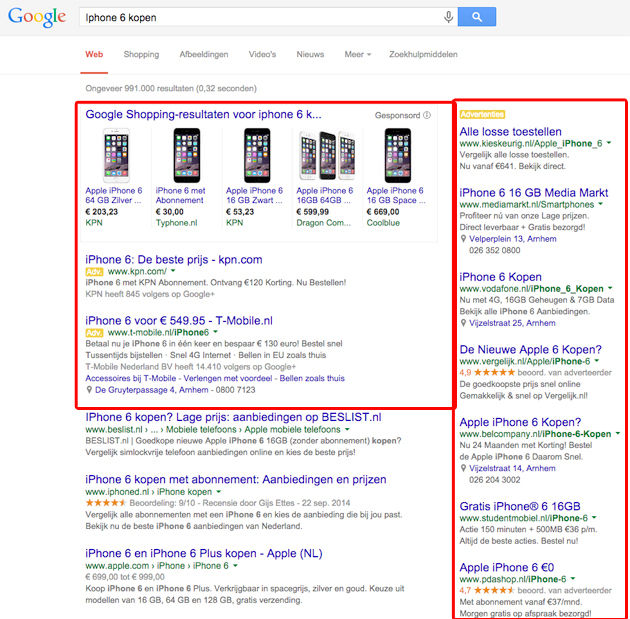The image size is (630, 619).
Task: Open 'iPhone 6: De beste prijs - kpn.com'
Action: coord(174,260)
